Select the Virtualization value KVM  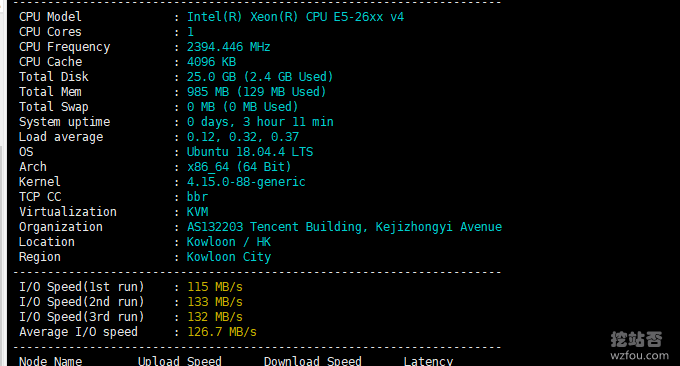pos(197,212)
